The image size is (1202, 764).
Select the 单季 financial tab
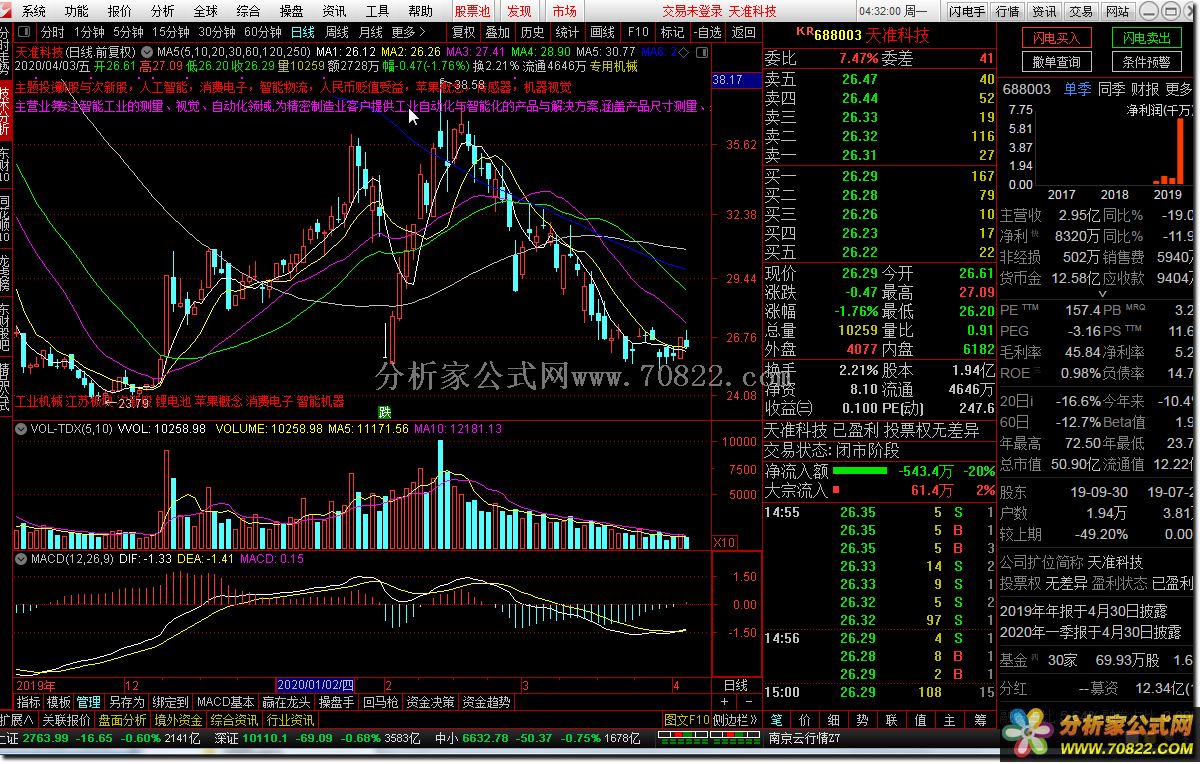pos(1077,89)
